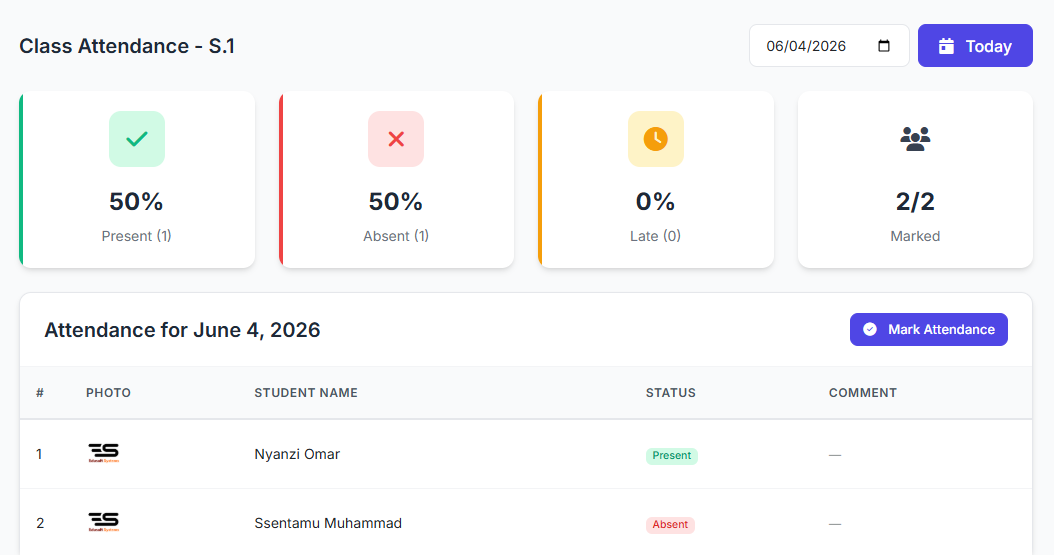Click the 'Marked' label under 2/2

(915, 236)
